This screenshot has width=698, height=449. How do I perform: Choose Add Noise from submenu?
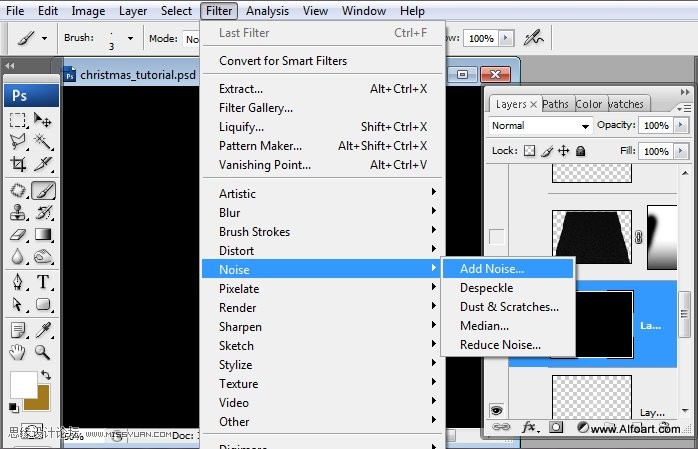coord(491,269)
